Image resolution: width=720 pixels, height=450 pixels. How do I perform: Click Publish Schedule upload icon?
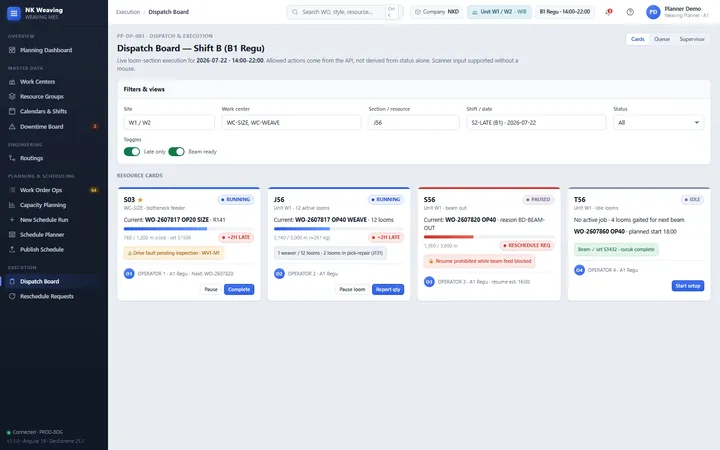(x=12, y=249)
